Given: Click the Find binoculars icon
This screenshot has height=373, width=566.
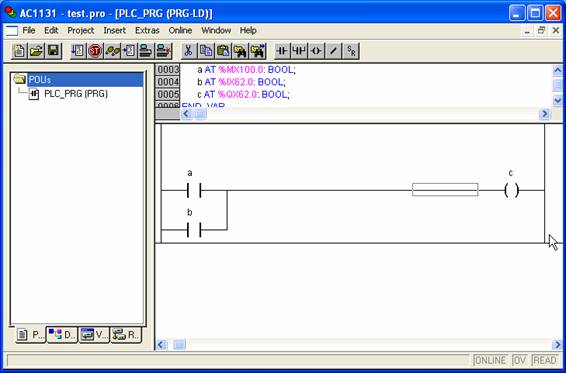Looking at the screenshot, I should point(240,51).
